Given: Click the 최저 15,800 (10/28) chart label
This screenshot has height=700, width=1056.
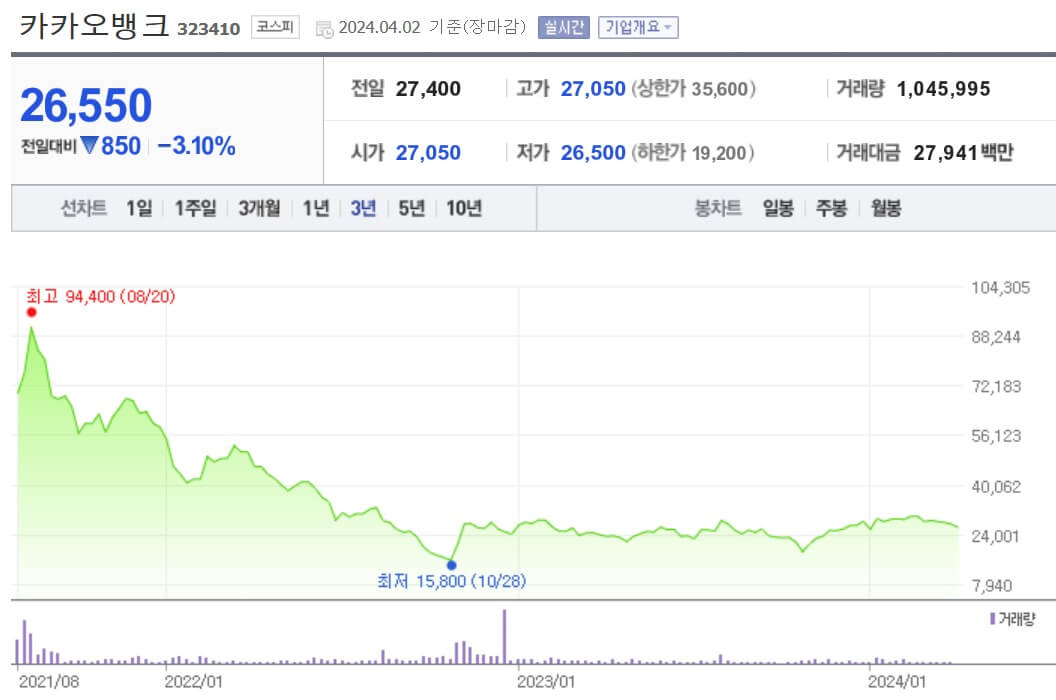Looking at the screenshot, I should click(x=450, y=582).
